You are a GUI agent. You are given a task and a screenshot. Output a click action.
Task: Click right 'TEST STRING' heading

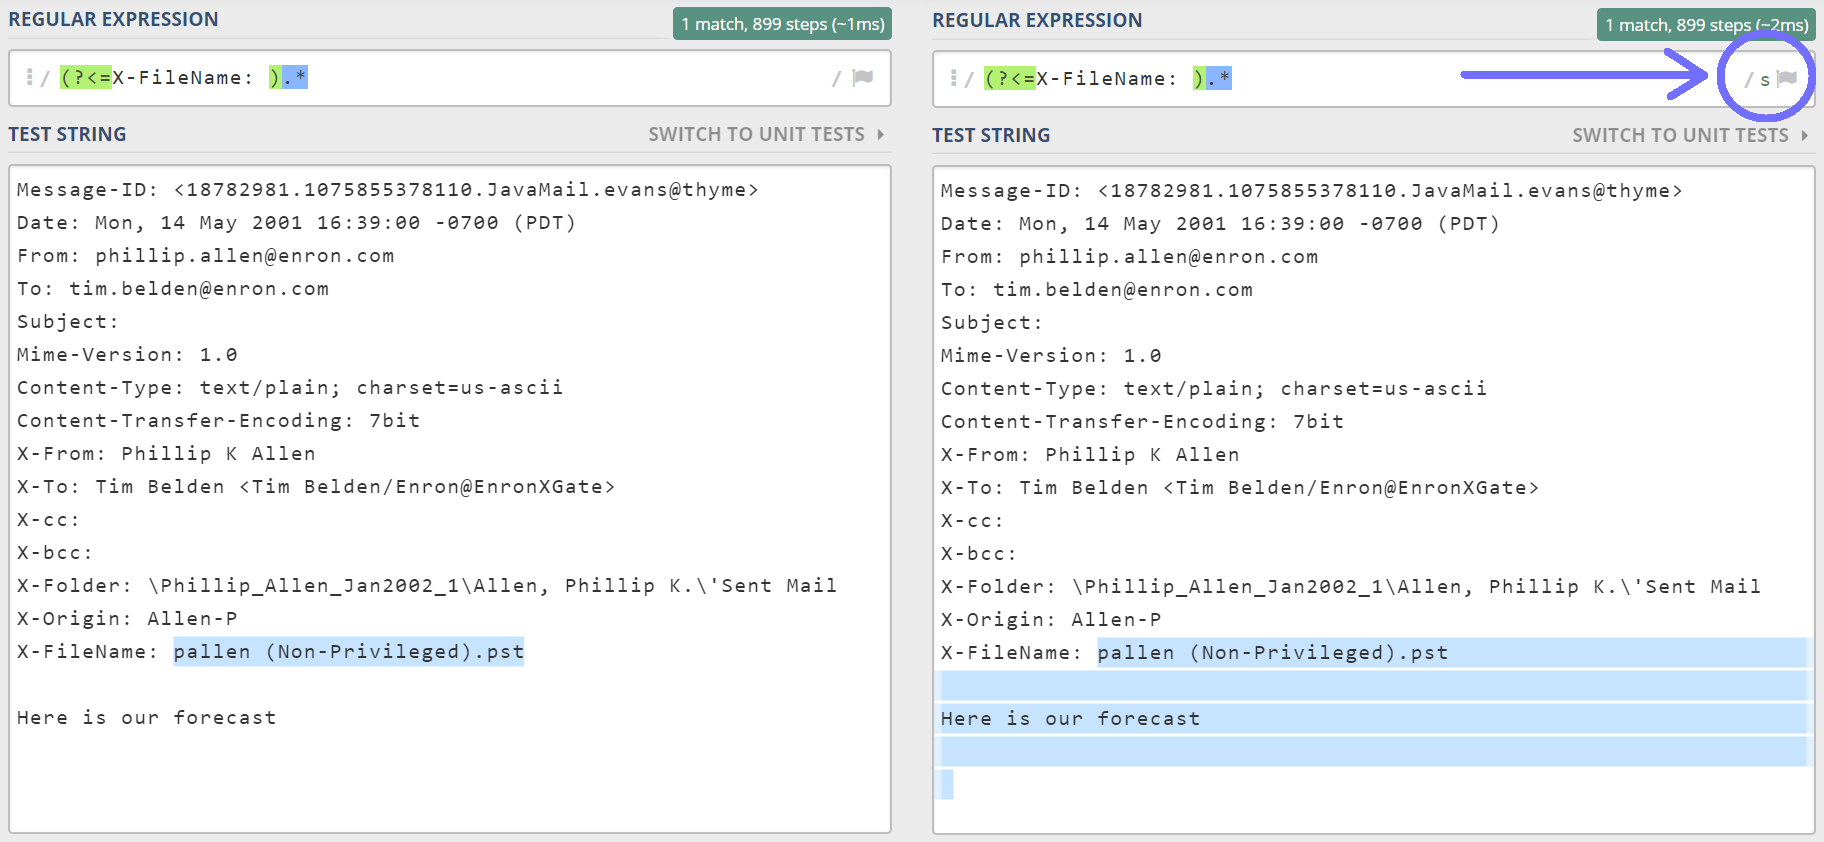pos(991,135)
